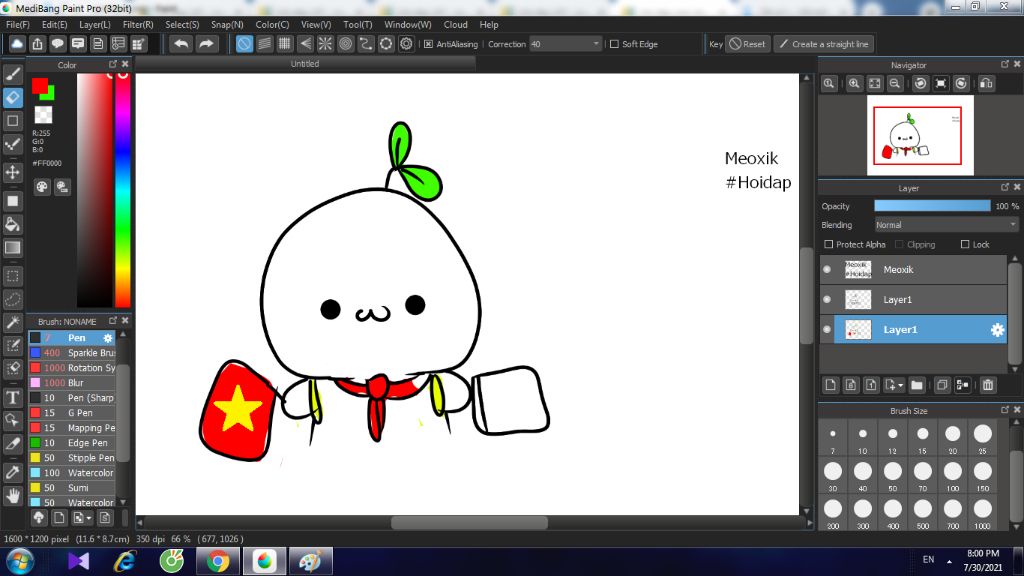Turn snap off icon

(x=244, y=44)
